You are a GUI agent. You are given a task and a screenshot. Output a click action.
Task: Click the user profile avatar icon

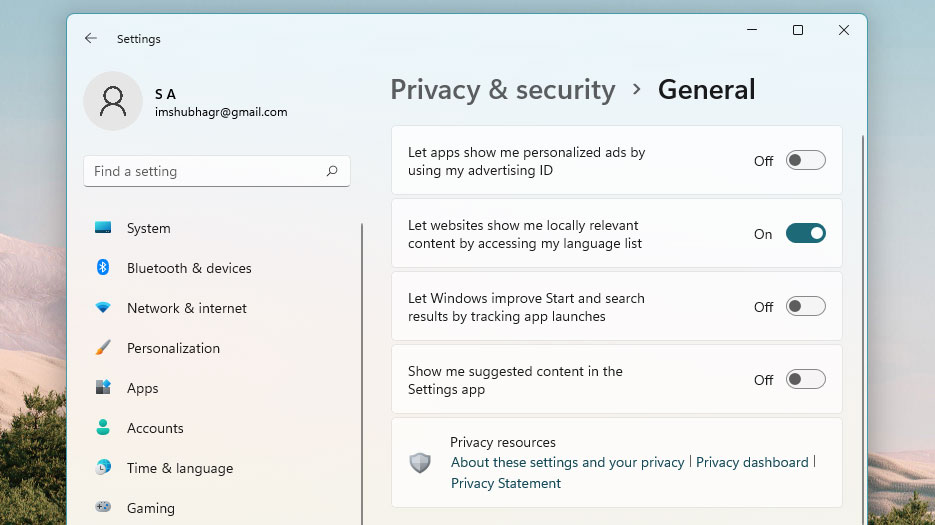tap(113, 101)
